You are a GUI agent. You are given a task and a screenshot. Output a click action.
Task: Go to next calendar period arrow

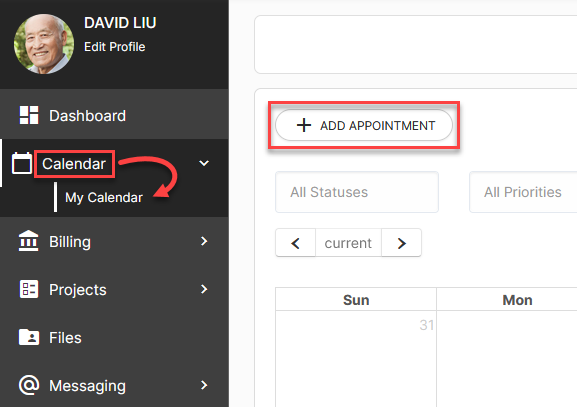point(401,243)
